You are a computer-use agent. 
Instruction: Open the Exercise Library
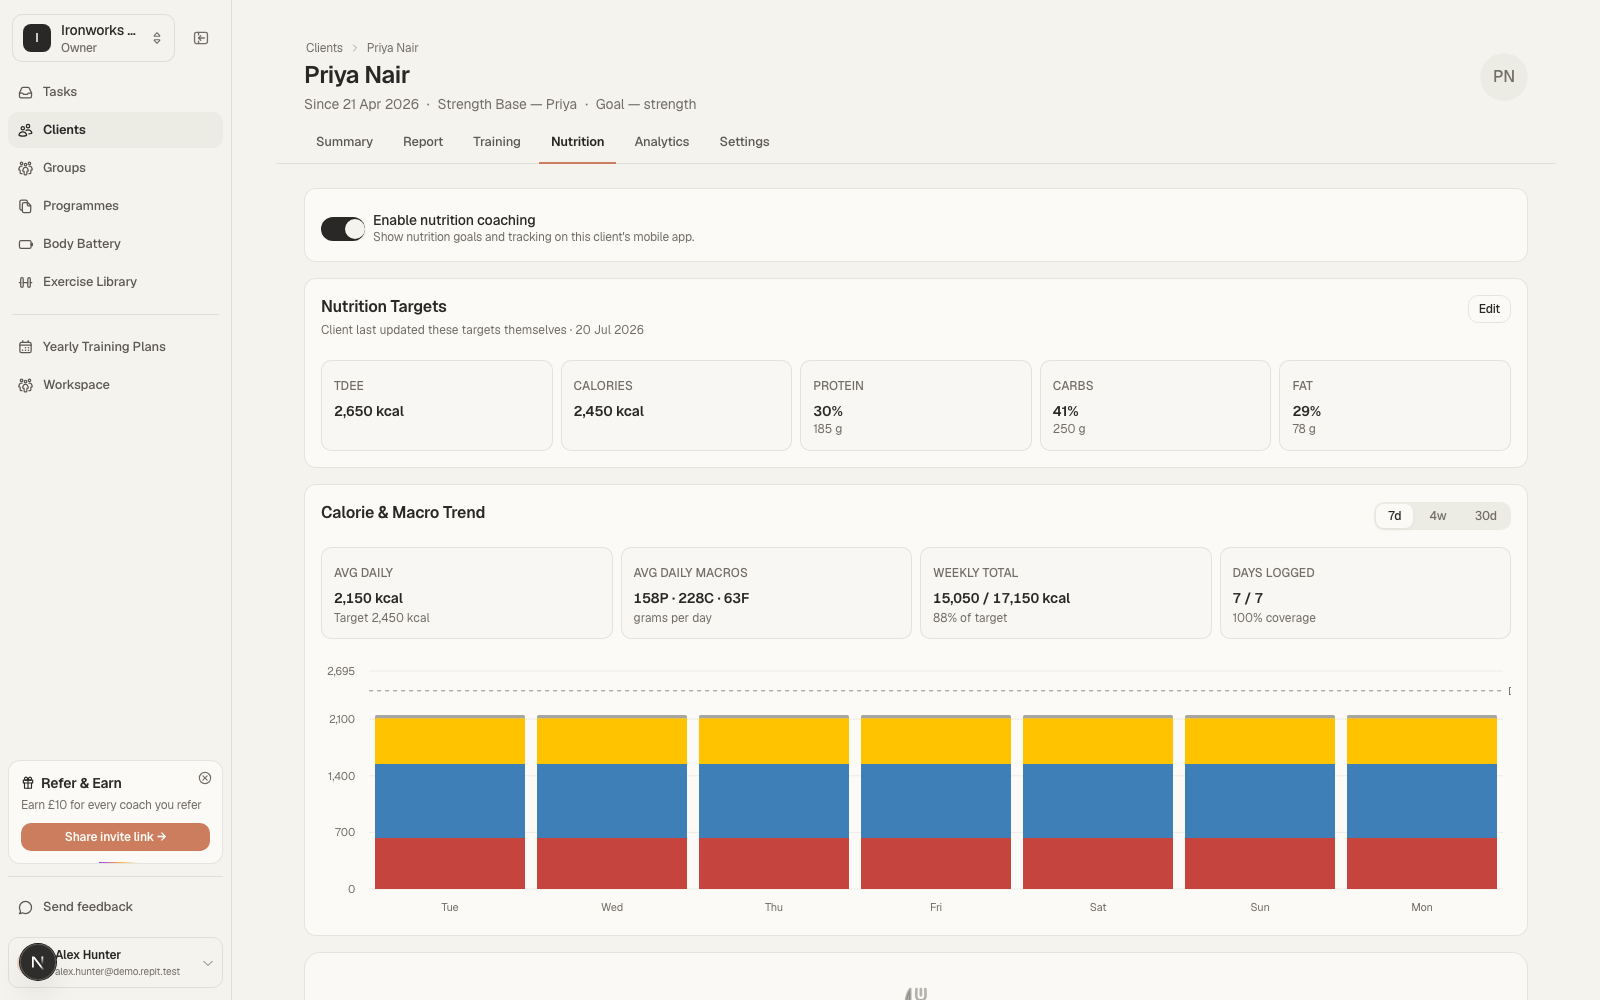click(x=115, y=282)
